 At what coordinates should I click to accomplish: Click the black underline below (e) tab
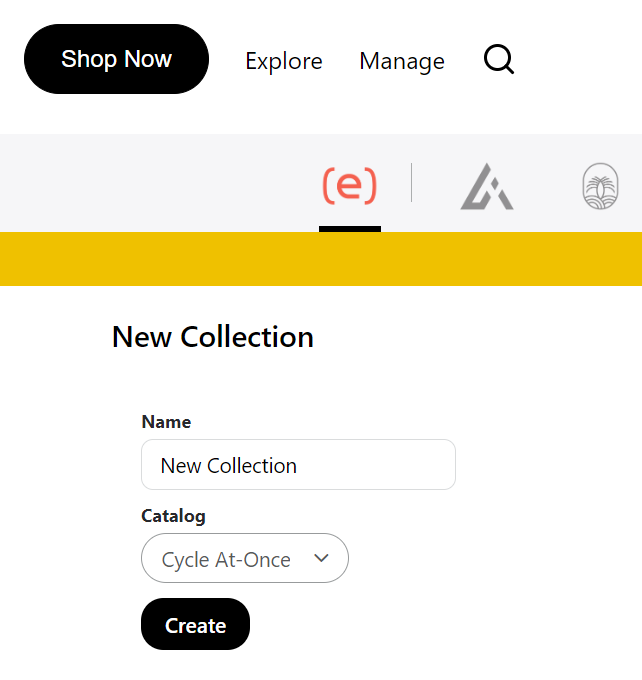click(349, 229)
